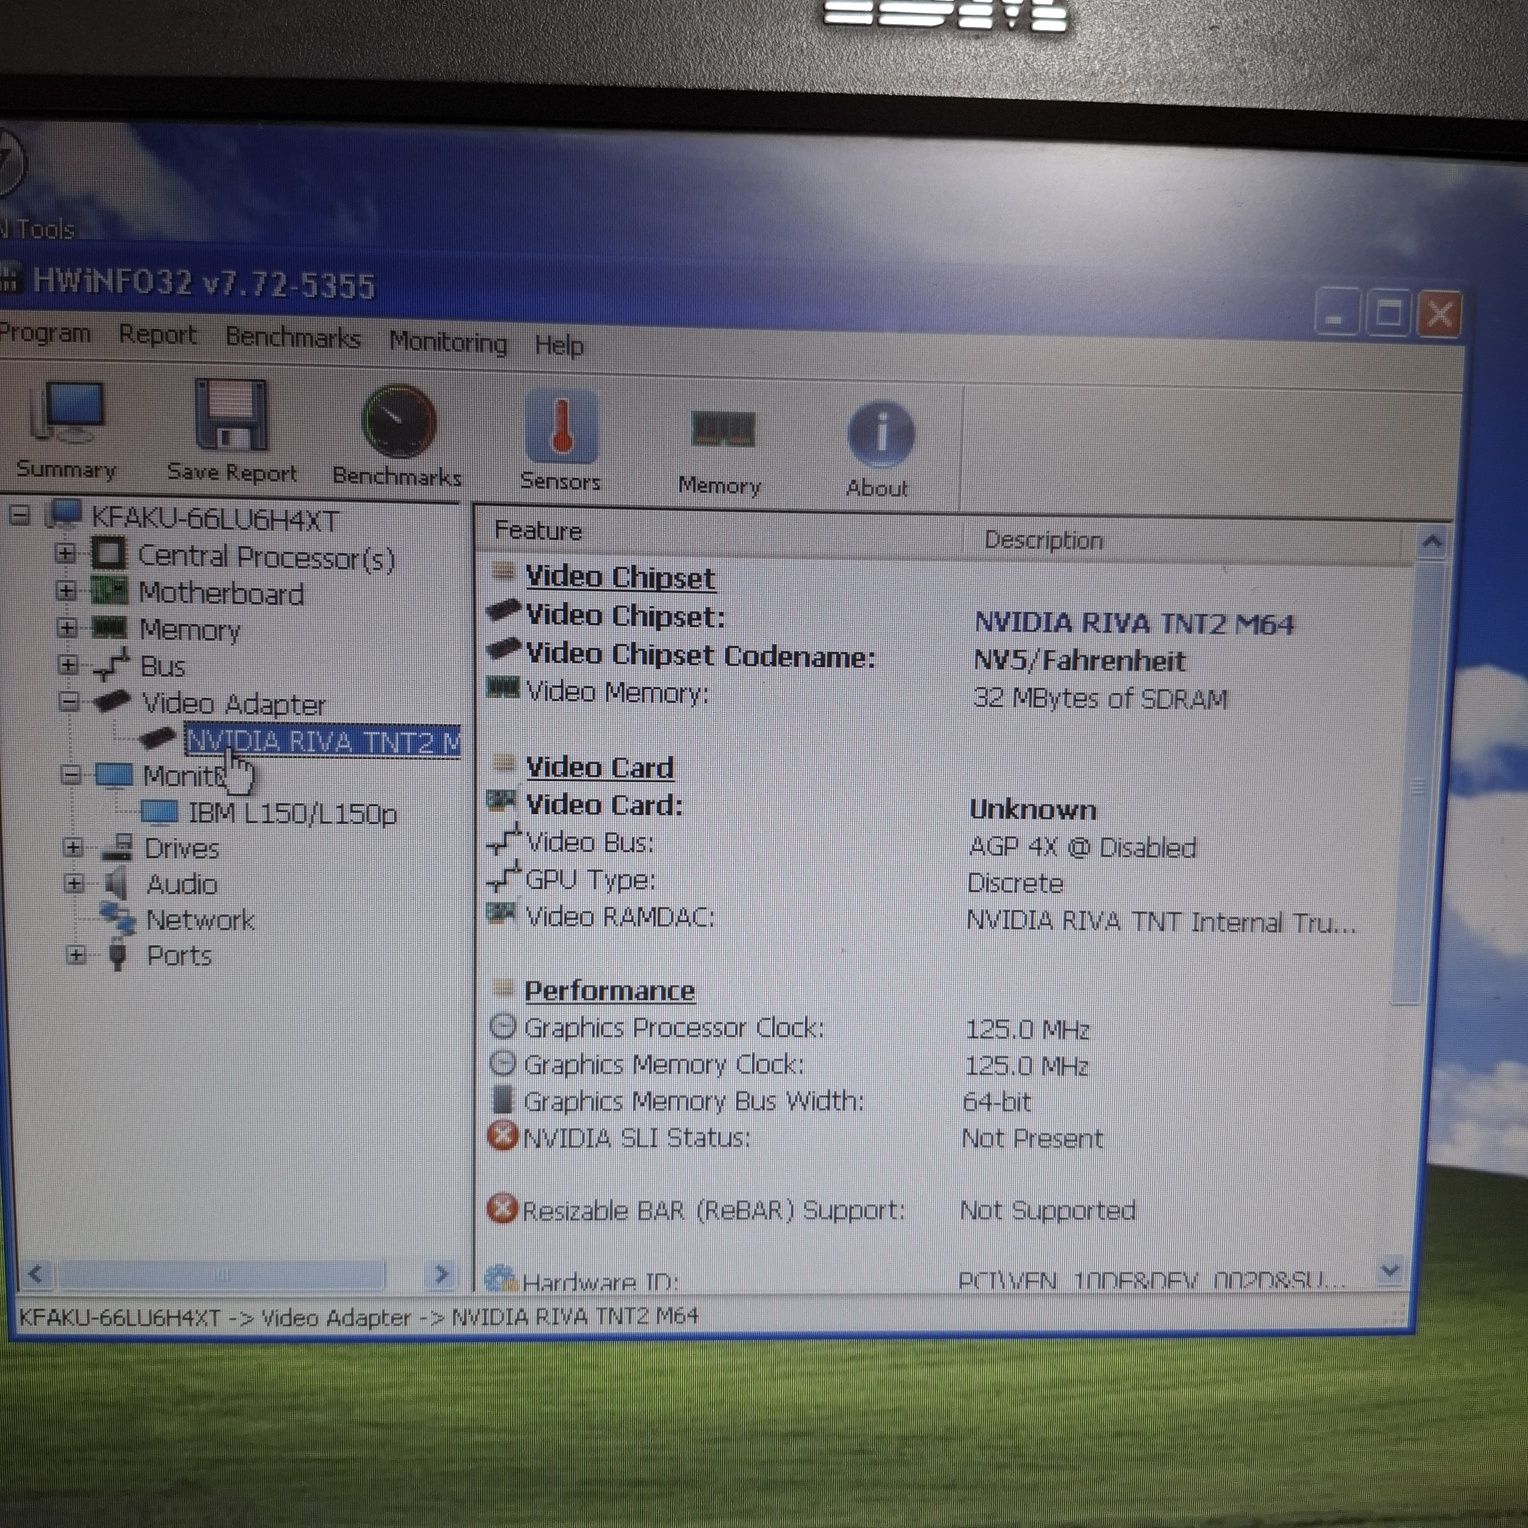1528x1528 pixels.
Task: Click the Performance section heading
Action: (610, 991)
